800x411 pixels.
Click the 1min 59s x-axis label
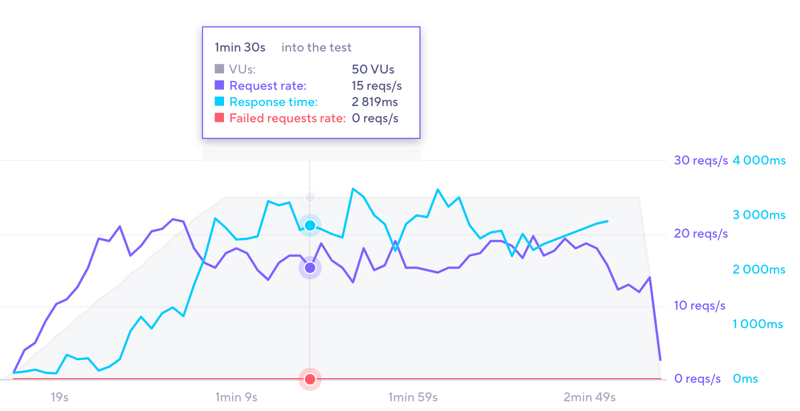click(413, 398)
